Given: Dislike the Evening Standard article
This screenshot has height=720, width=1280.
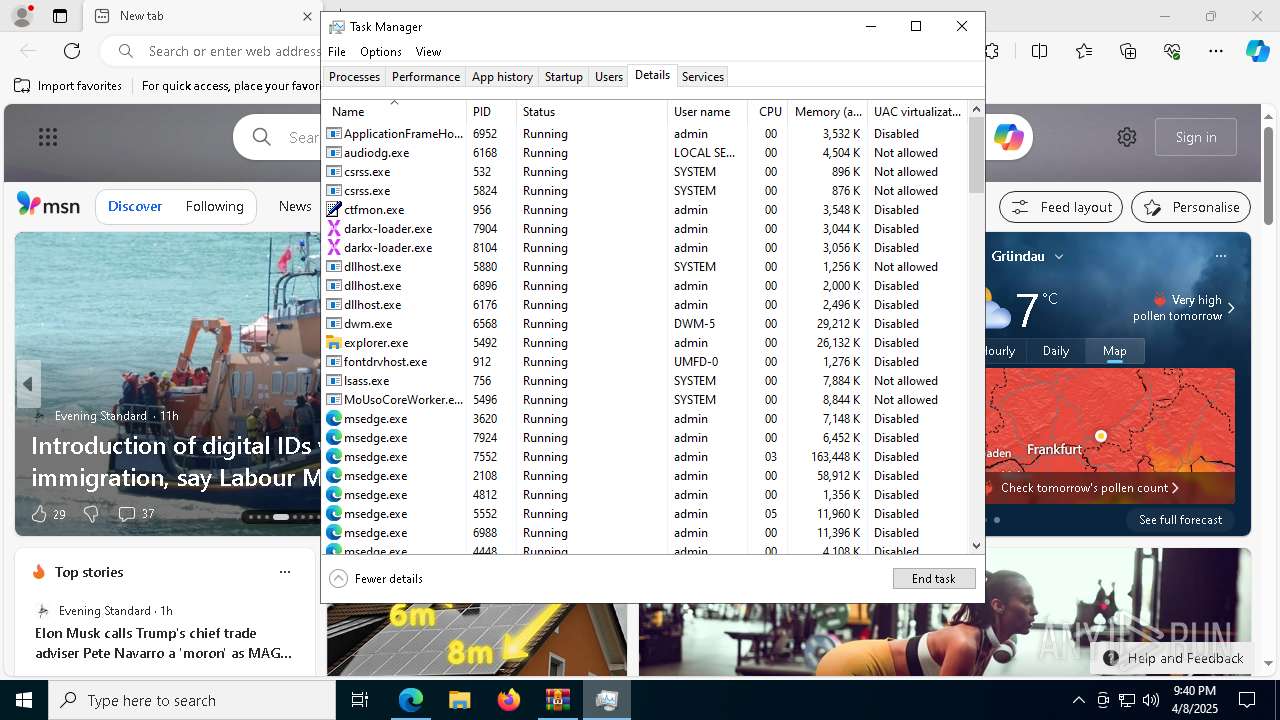Looking at the screenshot, I should (x=91, y=514).
